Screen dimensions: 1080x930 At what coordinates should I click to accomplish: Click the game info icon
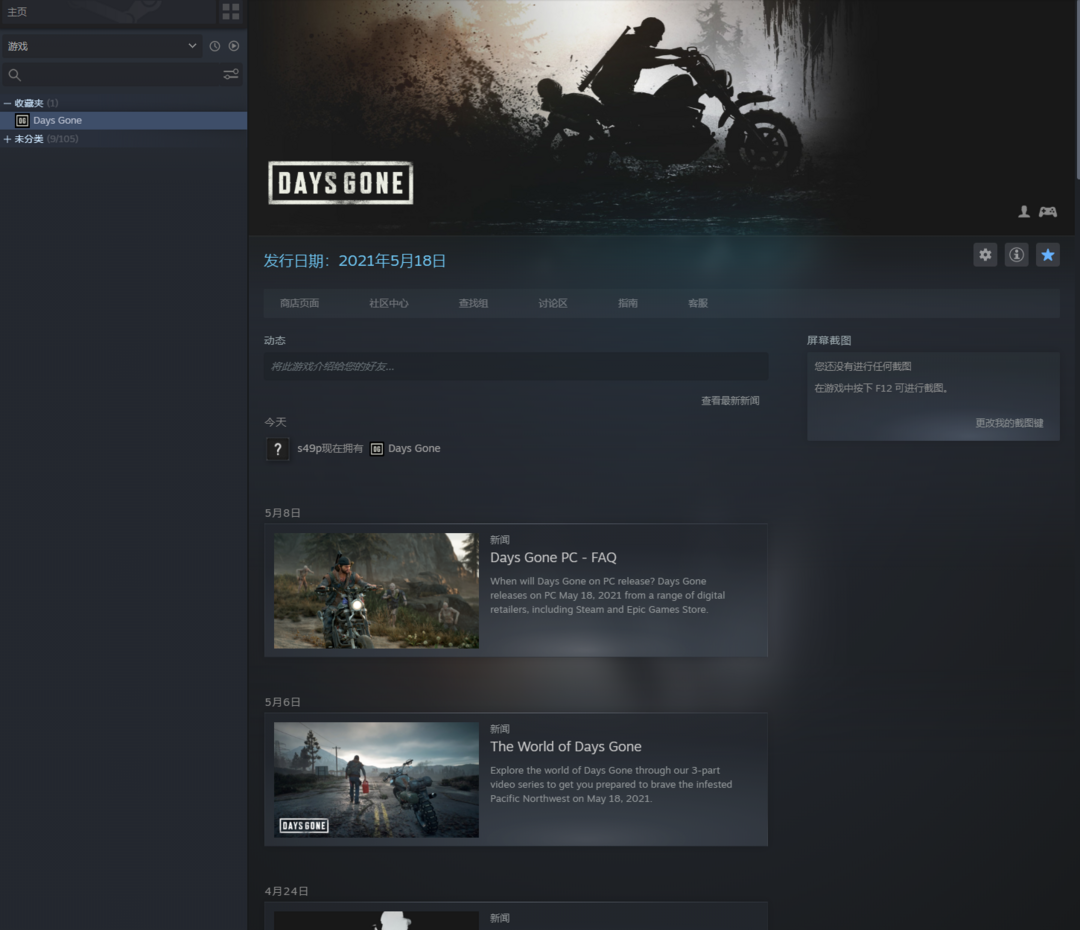click(1016, 255)
